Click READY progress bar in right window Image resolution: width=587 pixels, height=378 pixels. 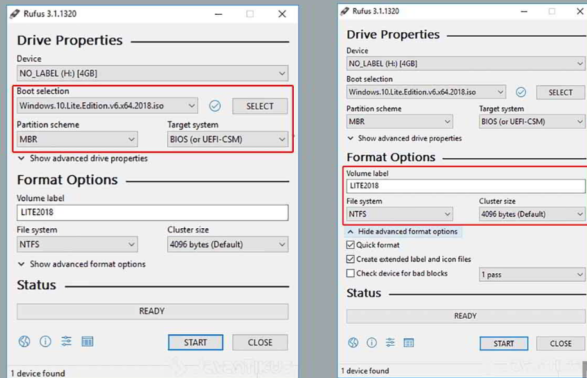[x=465, y=316]
